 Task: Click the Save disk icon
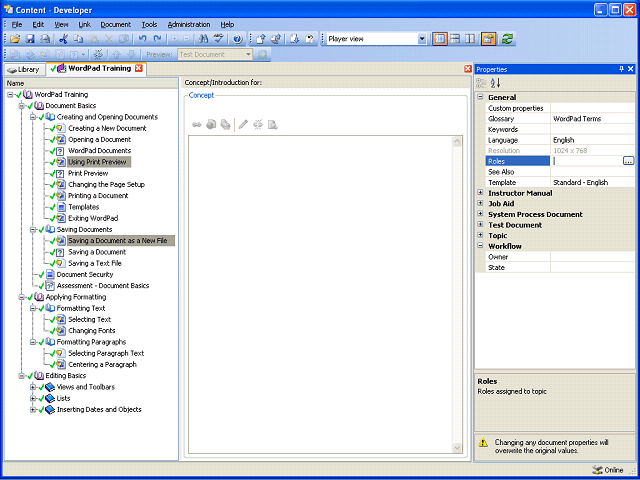pyautogui.click(x=30, y=39)
